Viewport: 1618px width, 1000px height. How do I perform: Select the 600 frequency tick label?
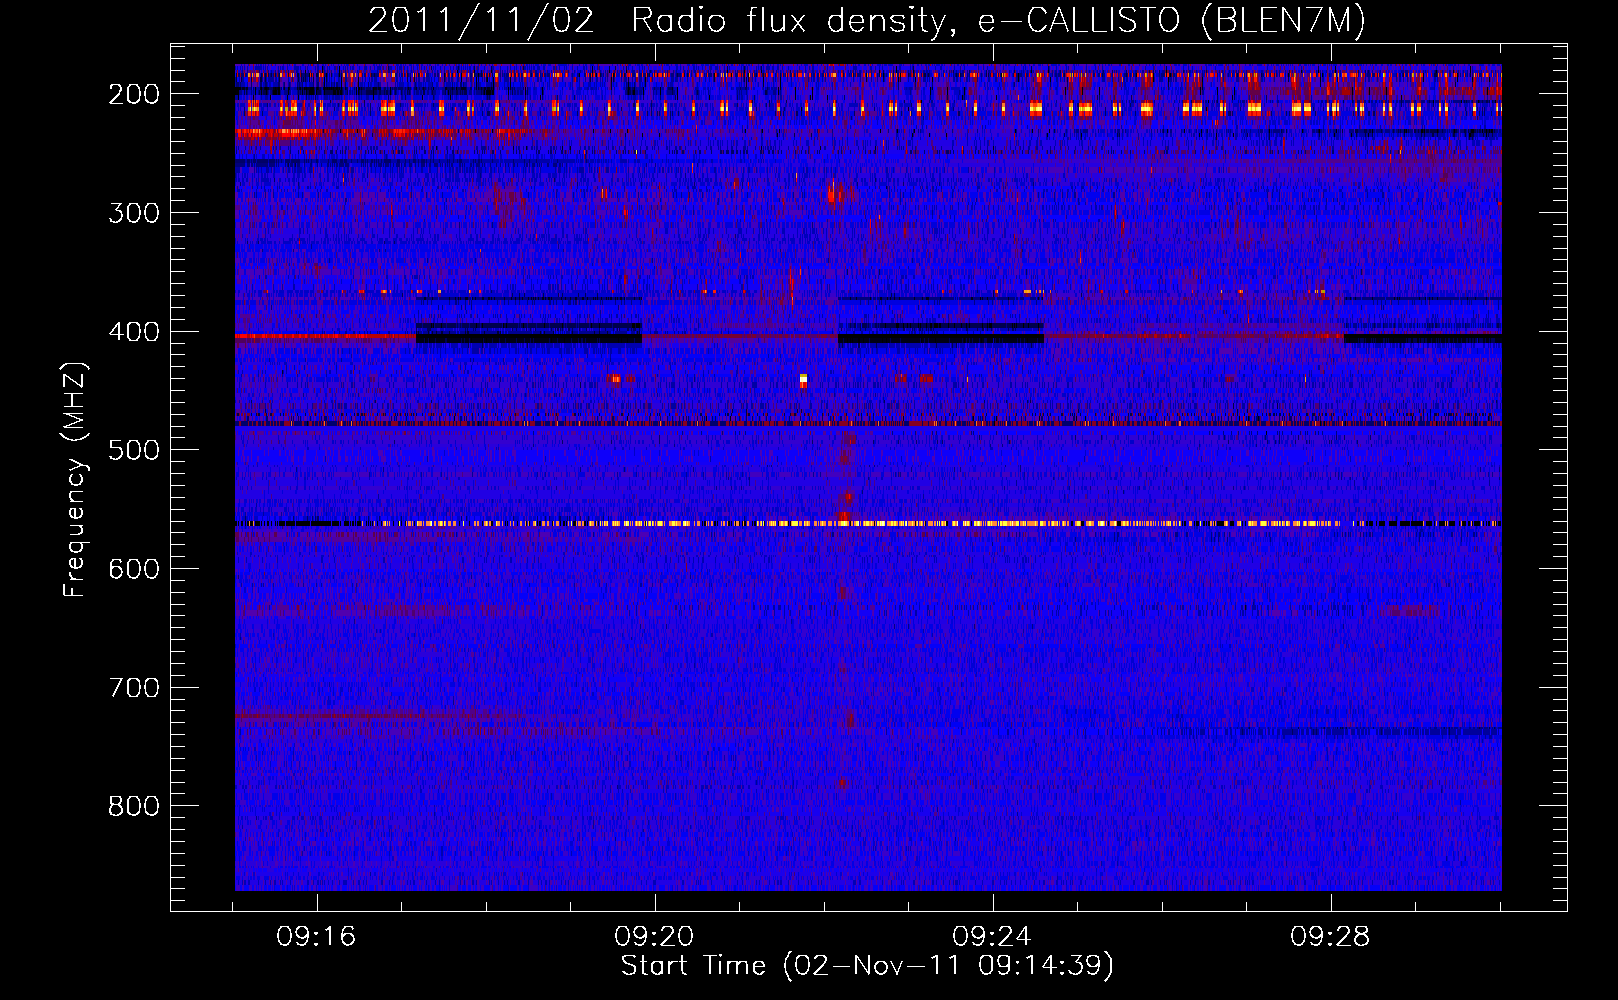[x=134, y=569]
